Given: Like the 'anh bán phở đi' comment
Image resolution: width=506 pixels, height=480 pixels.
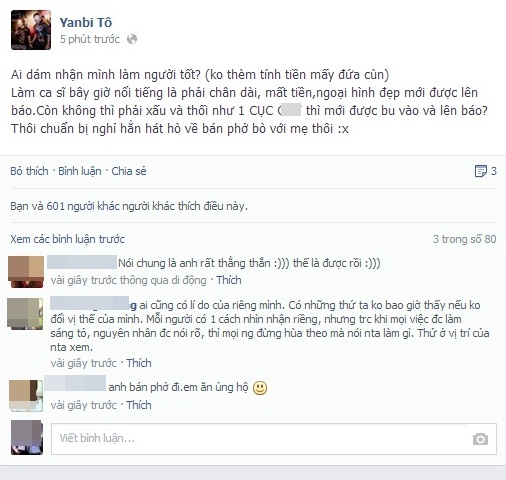Looking at the screenshot, I should [x=139, y=405].
